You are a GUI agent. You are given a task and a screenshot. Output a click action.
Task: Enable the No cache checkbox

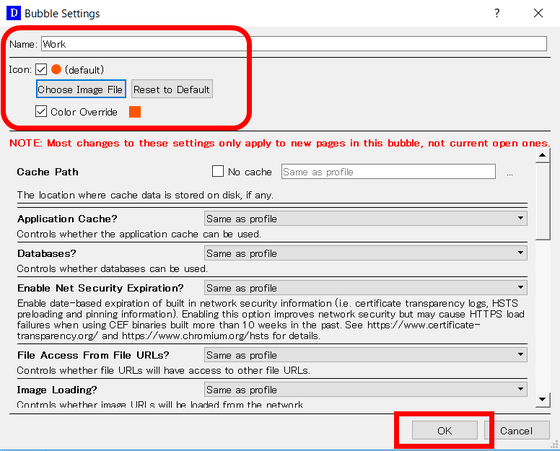tap(218, 171)
